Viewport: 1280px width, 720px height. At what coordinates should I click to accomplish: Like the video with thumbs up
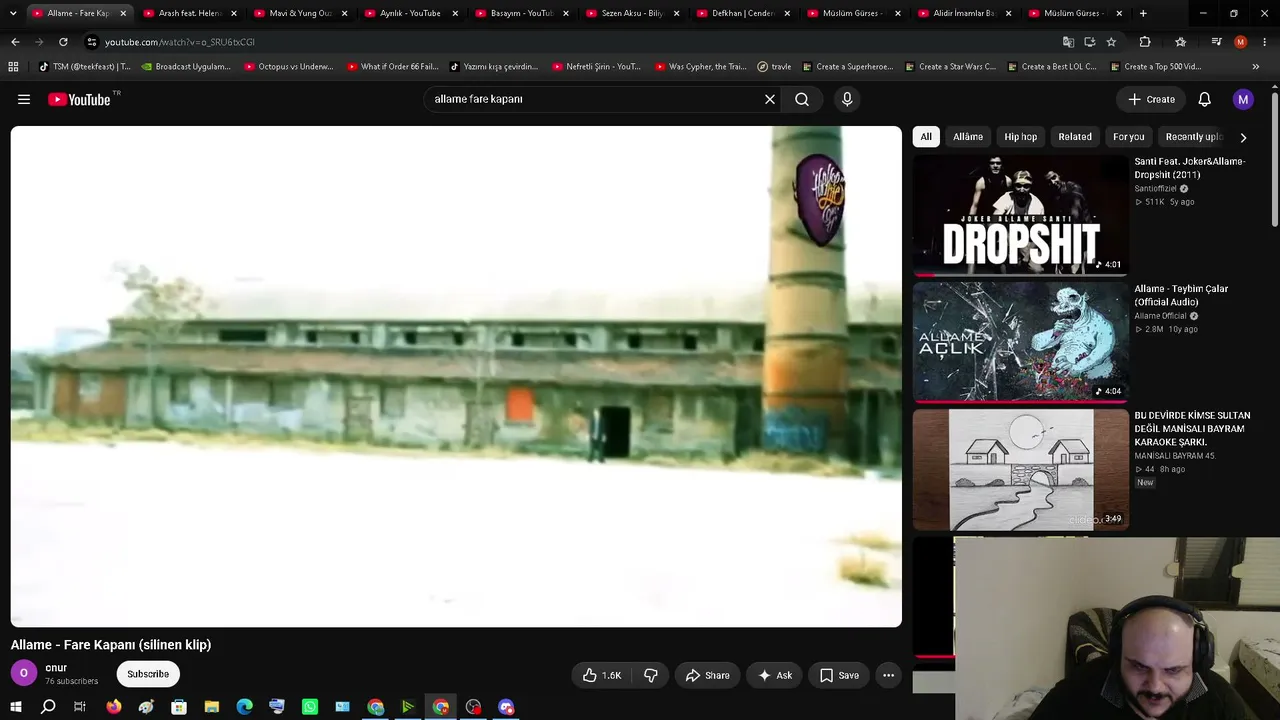tap(602, 675)
